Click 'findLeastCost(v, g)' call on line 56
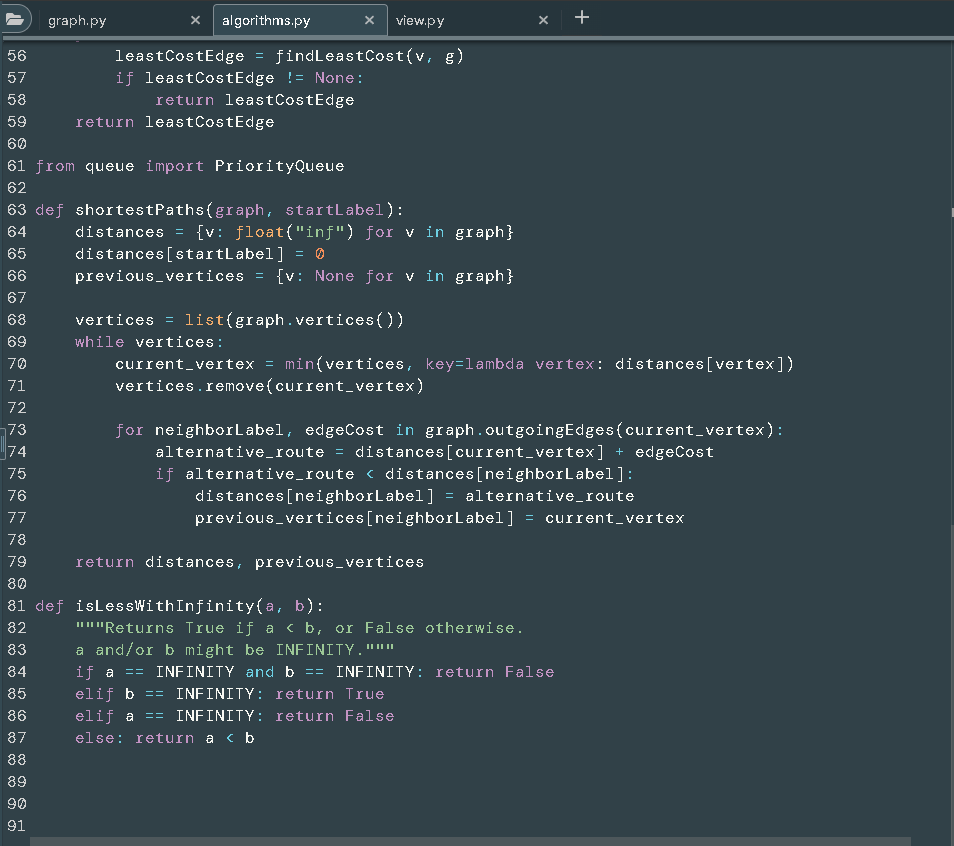This screenshot has width=954, height=846. pos(369,56)
